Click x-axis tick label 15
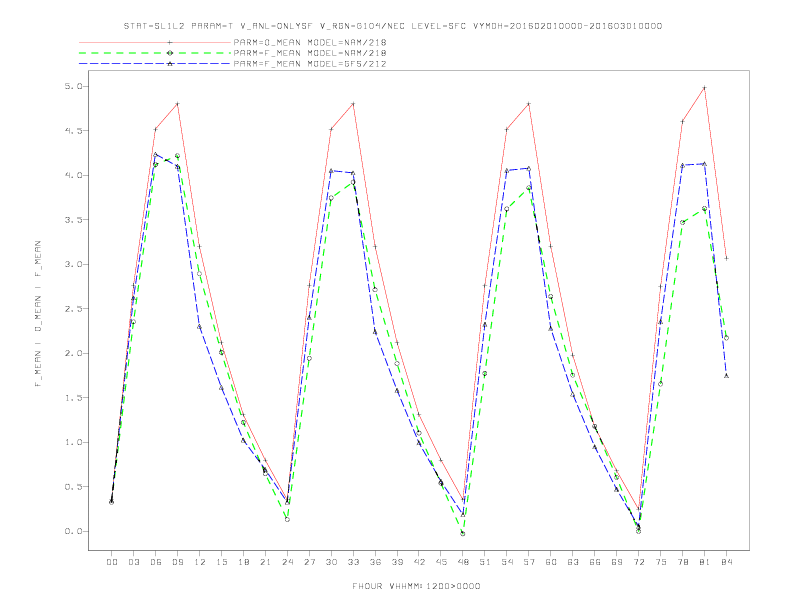This screenshot has height=612, width=792. [x=221, y=562]
